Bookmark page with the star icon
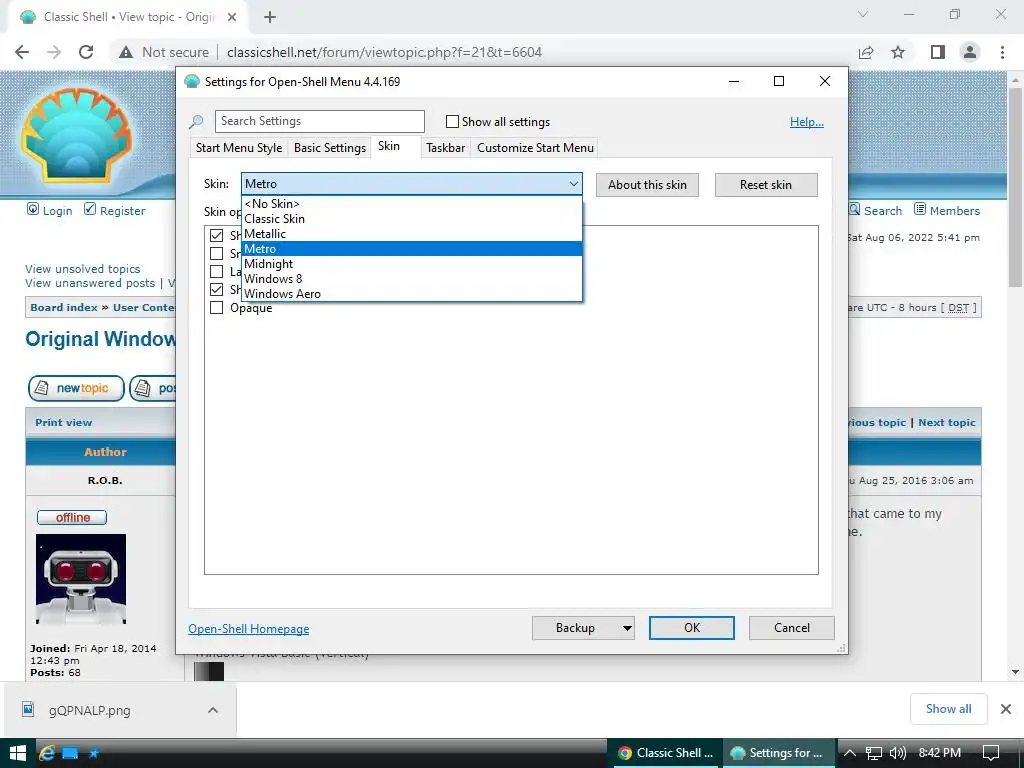 point(898,52)
